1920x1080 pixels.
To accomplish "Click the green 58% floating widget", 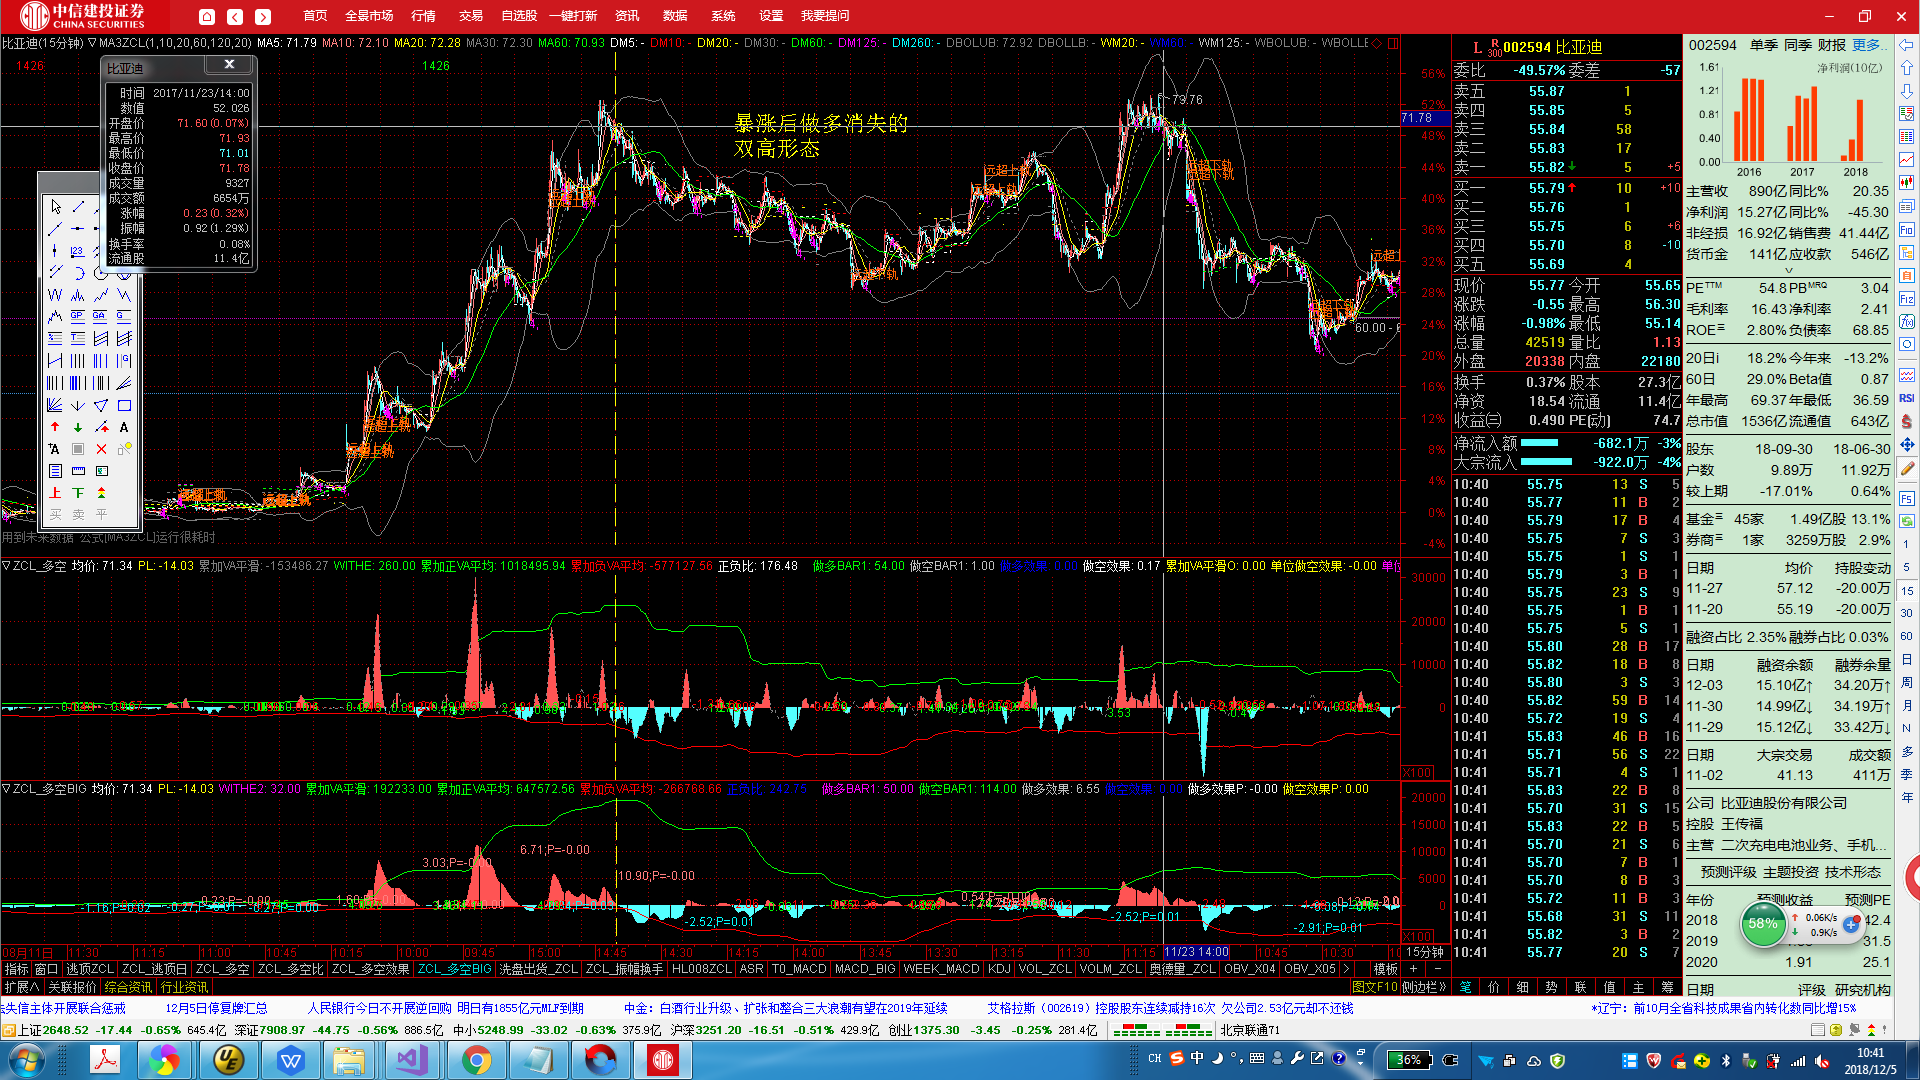I will (1763, 924).
